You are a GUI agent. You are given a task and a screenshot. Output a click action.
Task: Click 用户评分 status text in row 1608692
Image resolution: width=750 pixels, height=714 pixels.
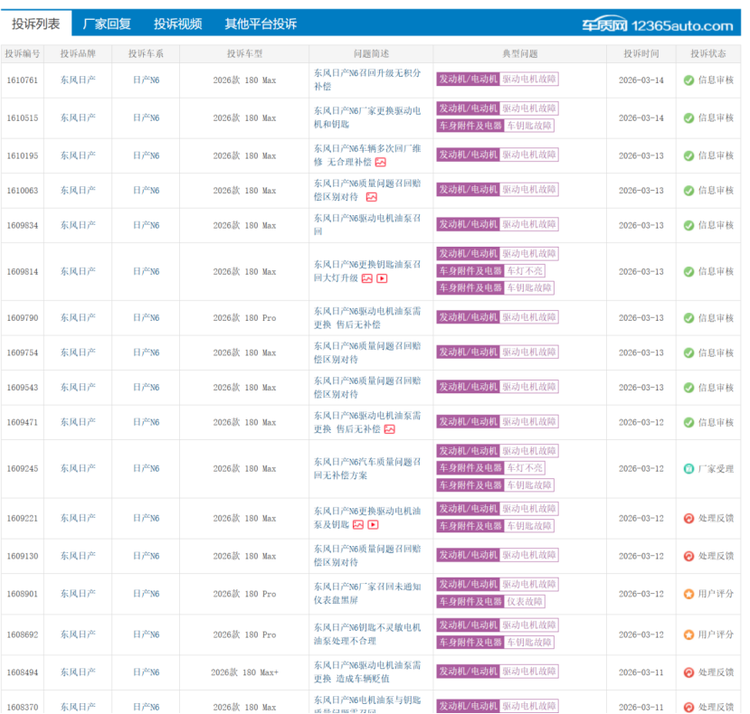point(716,635)
